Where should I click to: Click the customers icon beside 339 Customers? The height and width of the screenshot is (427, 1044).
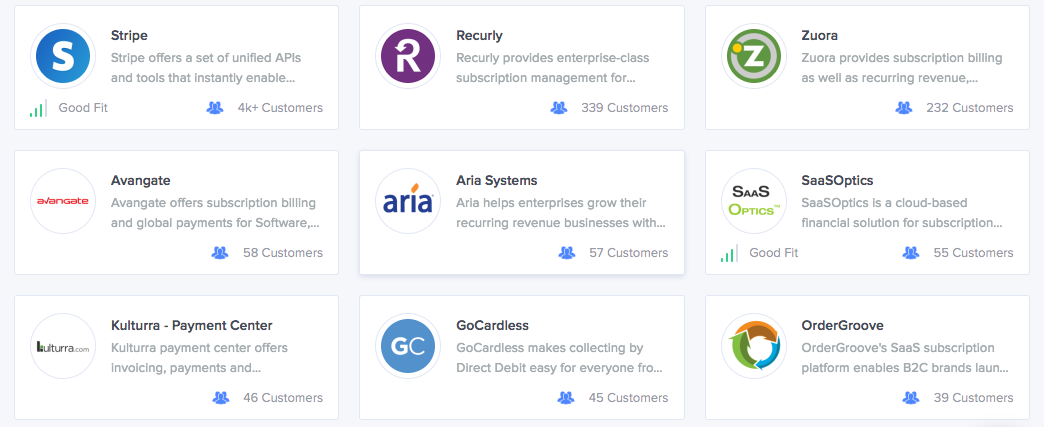(559, 108)
